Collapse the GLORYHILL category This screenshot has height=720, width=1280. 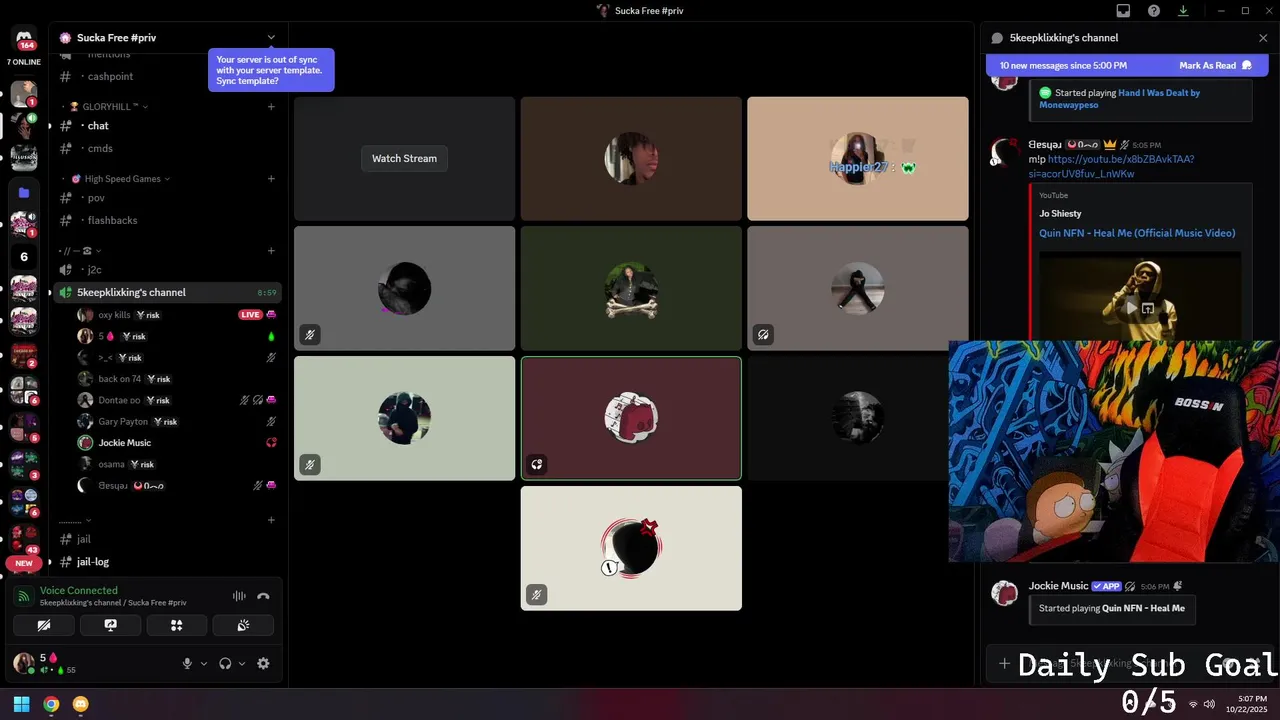pyautogui.click(x=112, y=107)
